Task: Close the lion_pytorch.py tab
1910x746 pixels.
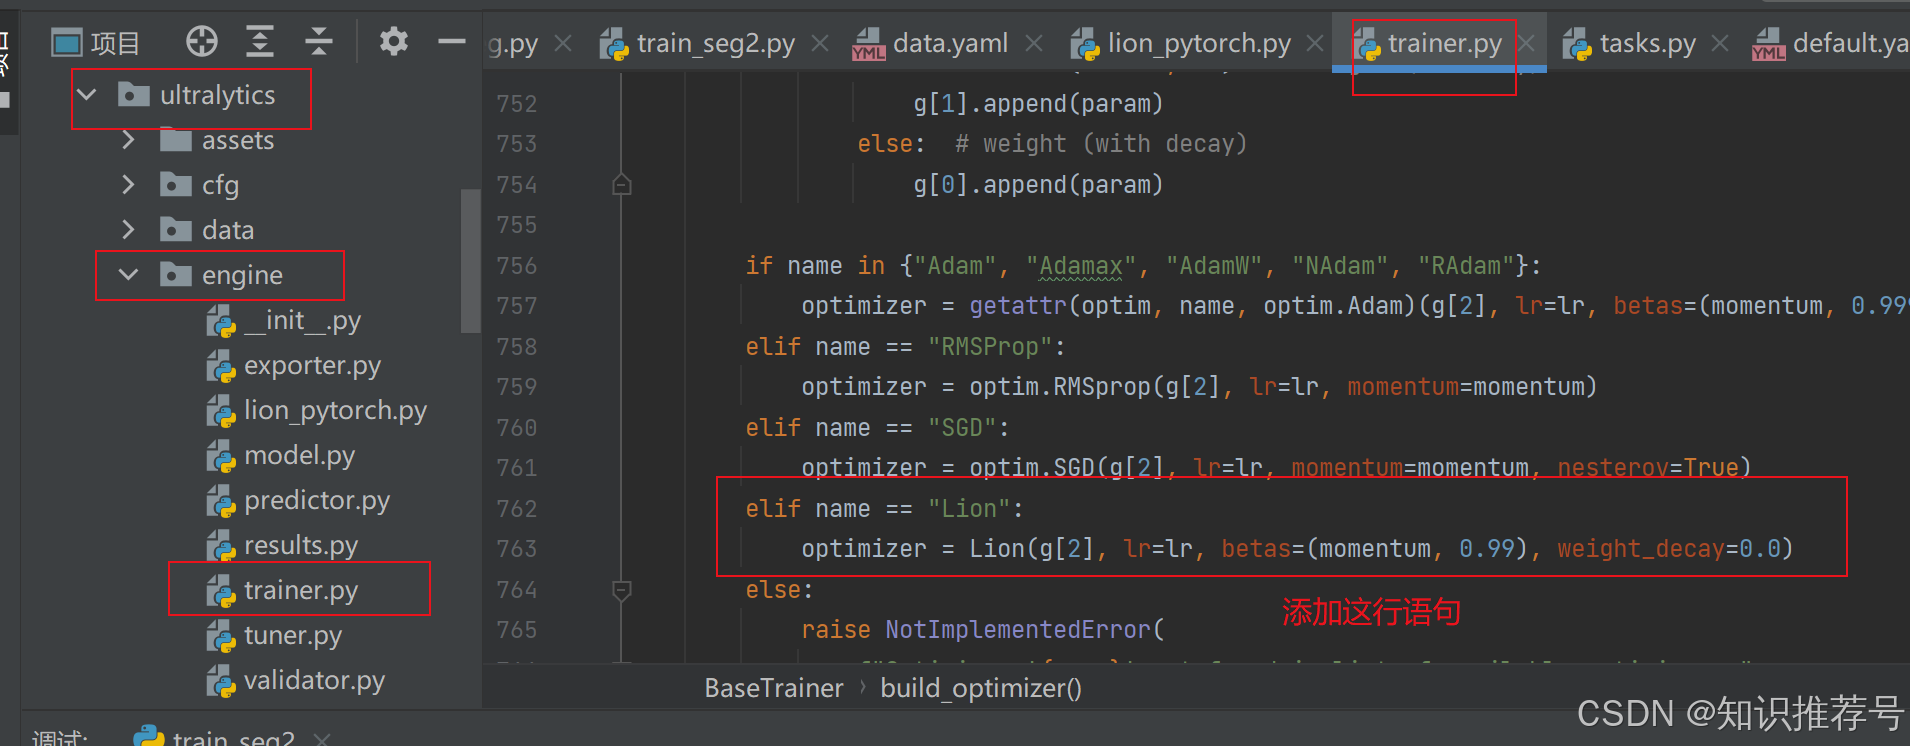Action: coord(1315,43)
